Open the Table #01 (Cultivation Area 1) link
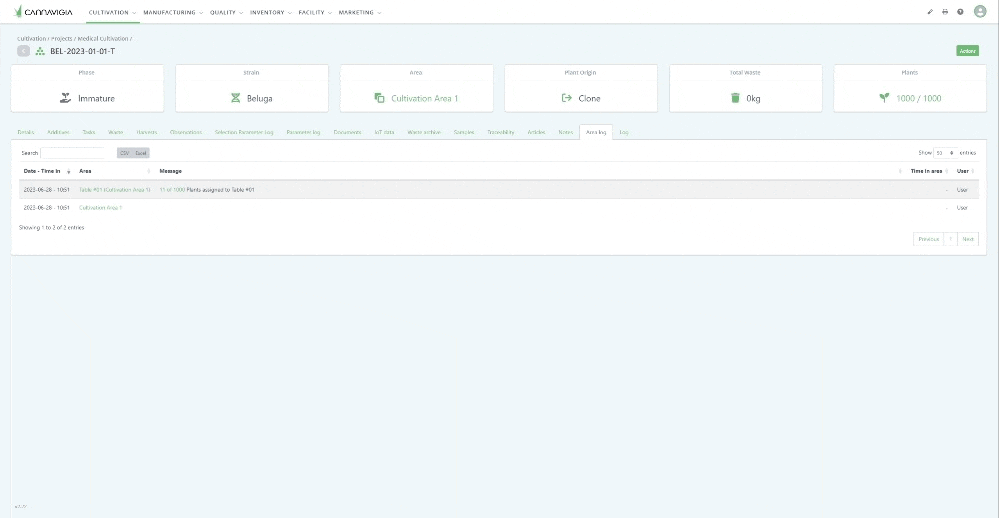999x518 pixels. 114,189
